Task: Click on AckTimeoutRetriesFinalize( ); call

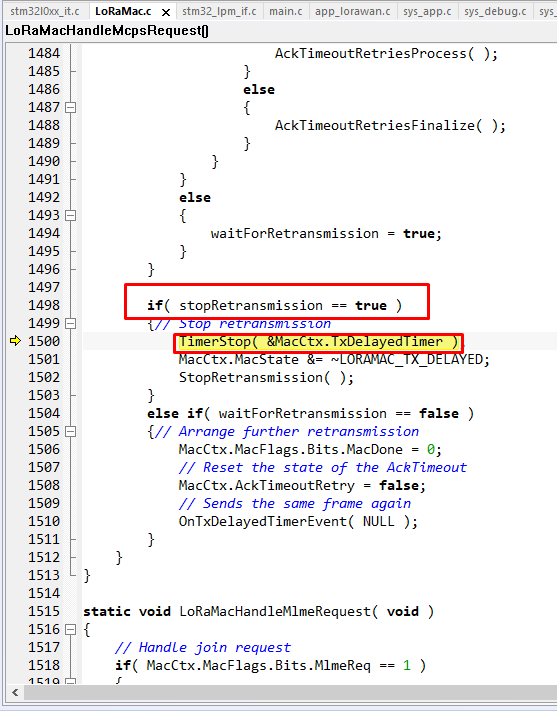Action: click(390, 125)
